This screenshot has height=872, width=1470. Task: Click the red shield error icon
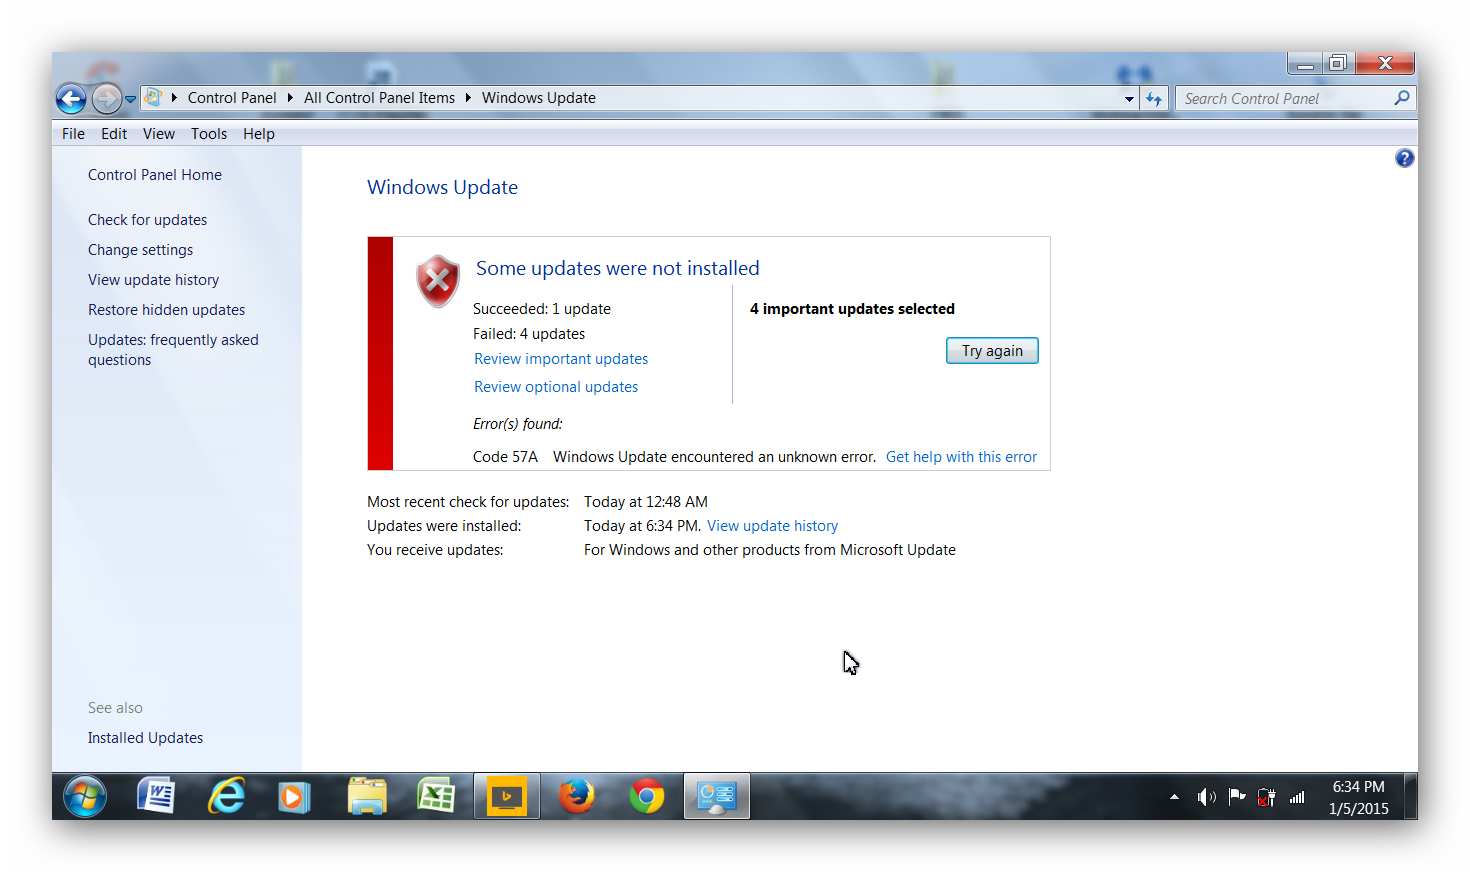click(438, 280)
